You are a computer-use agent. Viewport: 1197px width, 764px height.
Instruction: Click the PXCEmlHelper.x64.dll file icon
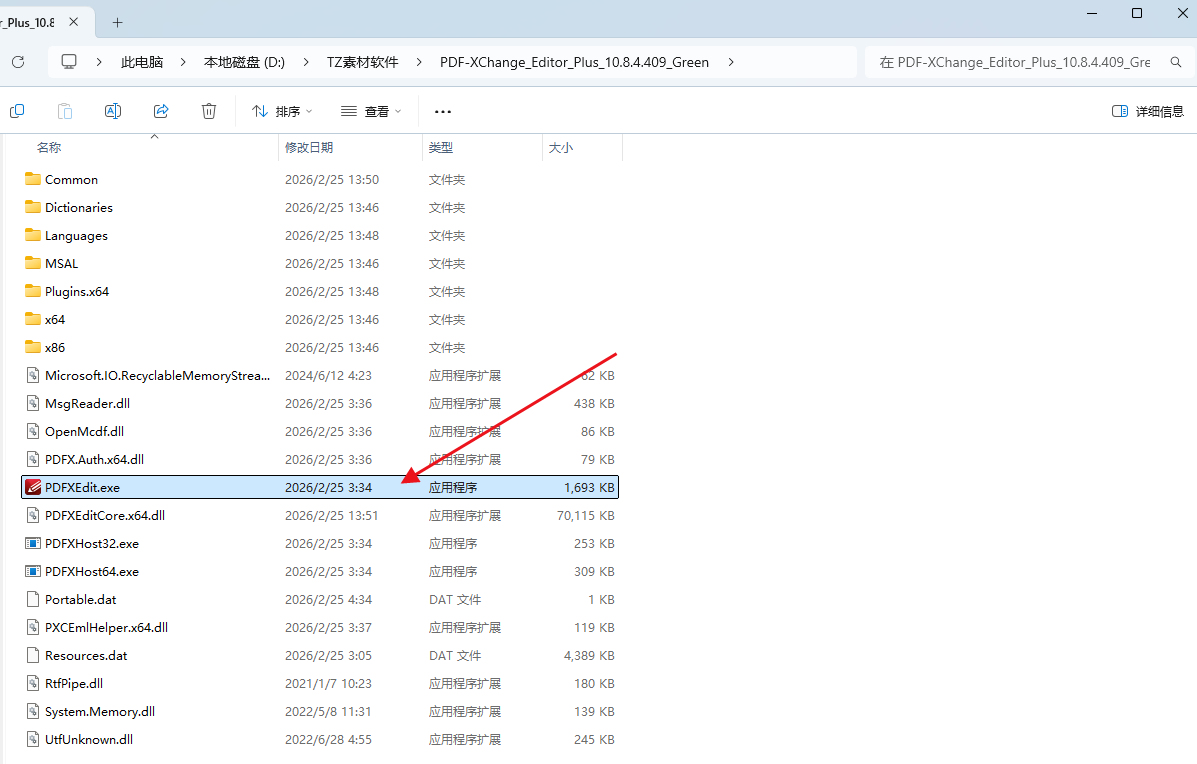[33, 627]
